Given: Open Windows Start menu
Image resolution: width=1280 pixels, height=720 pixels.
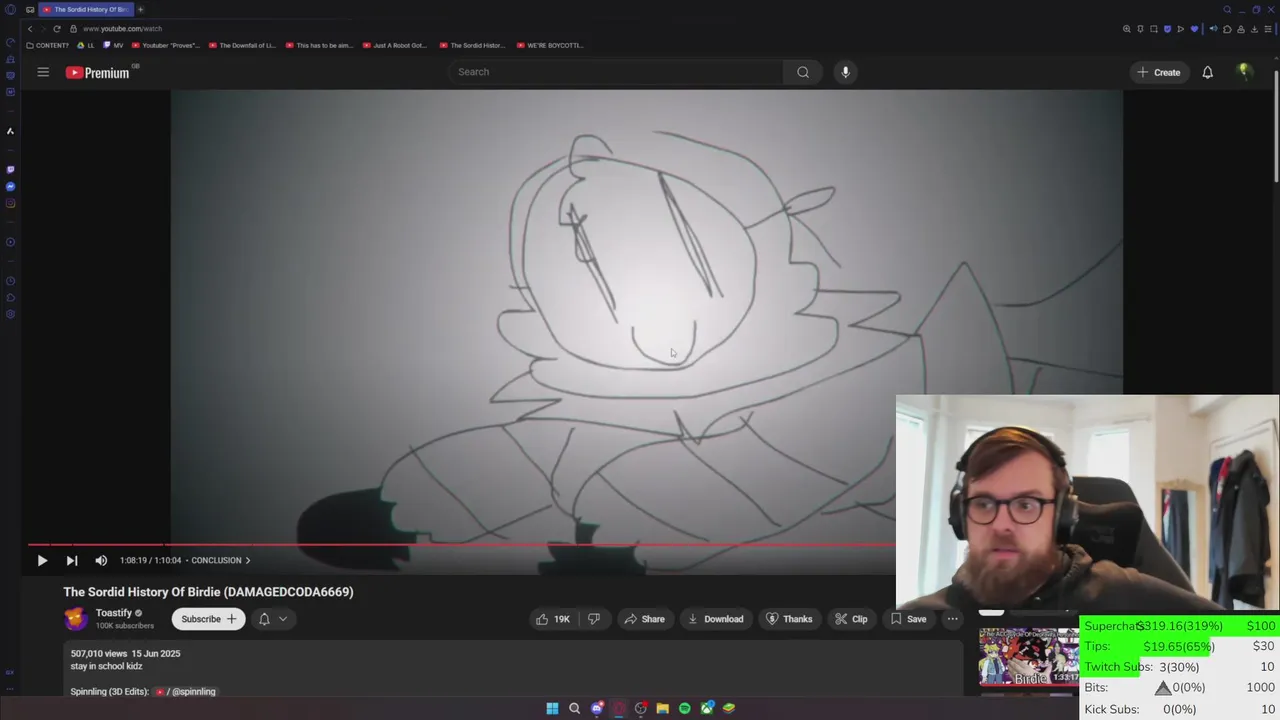Looking at the screenshot, I should click(x=552, y=708).
